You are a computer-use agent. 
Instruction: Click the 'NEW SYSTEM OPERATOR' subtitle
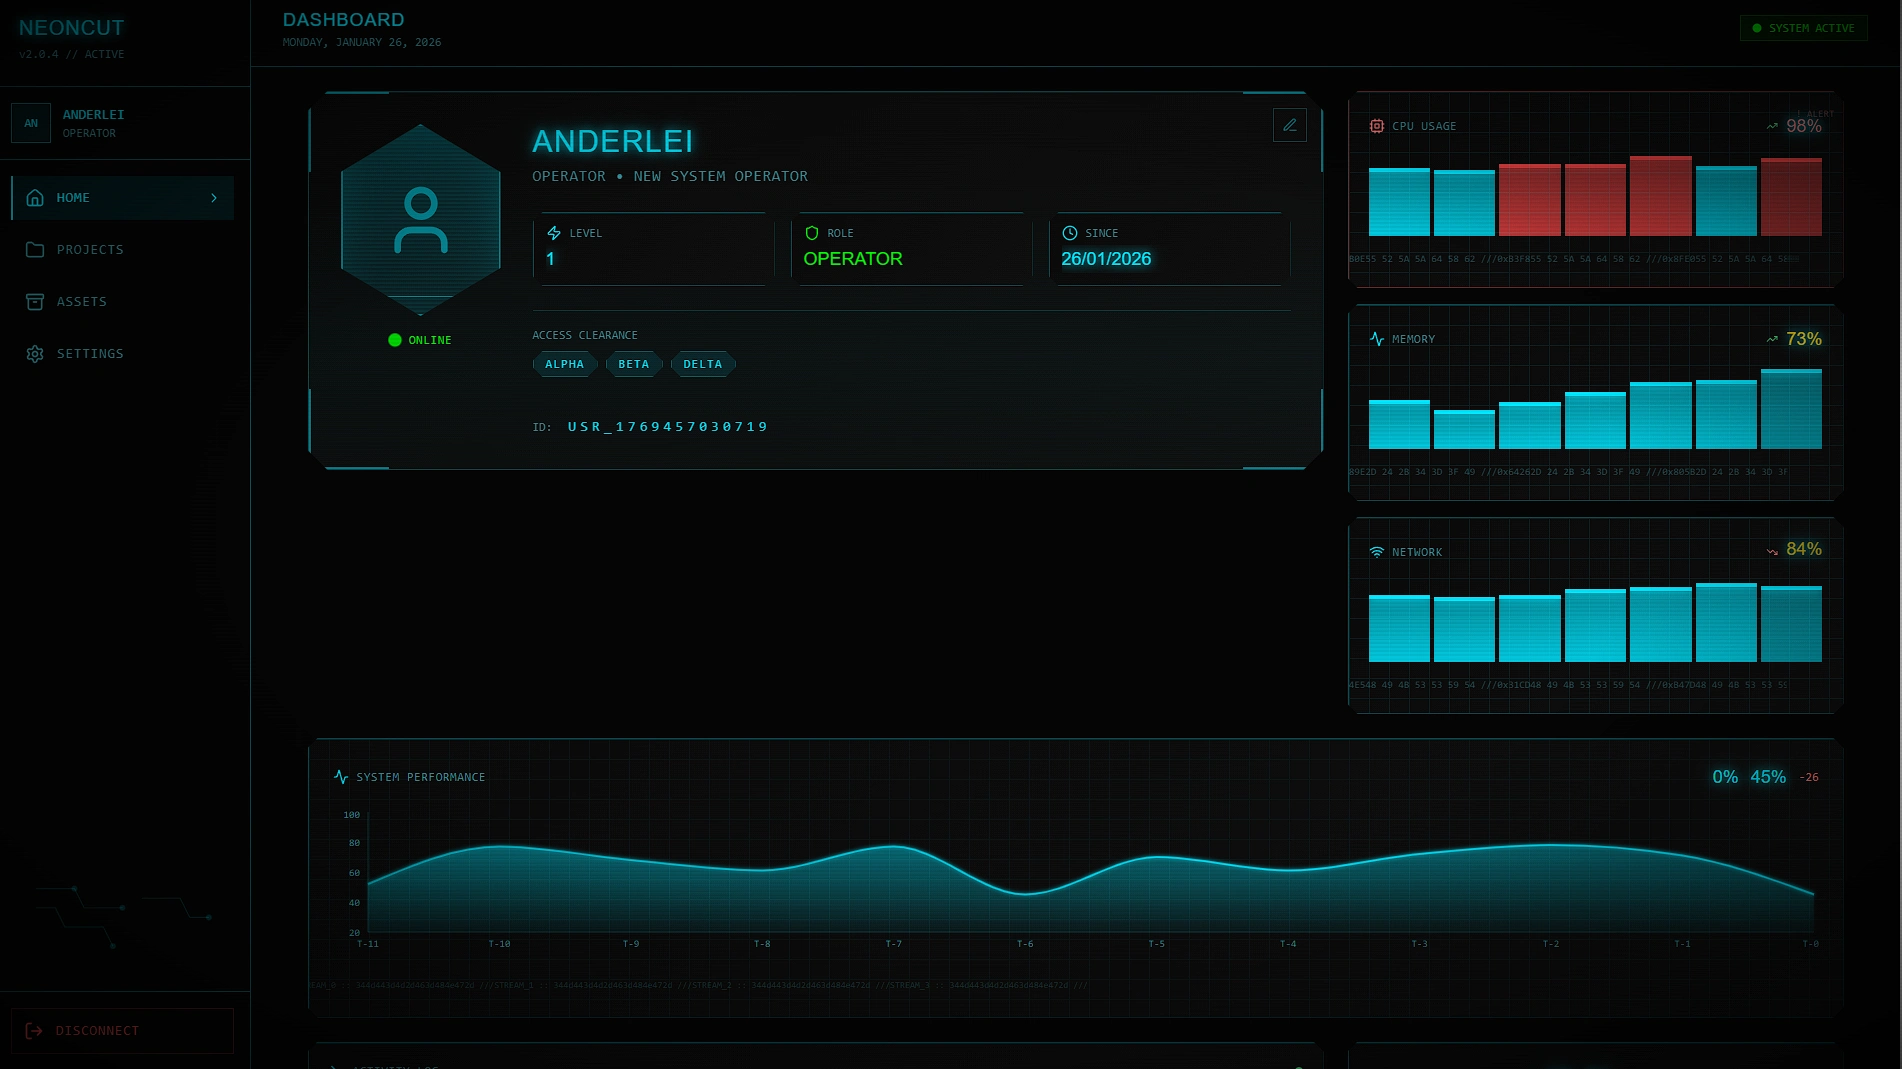click(721, 176)
